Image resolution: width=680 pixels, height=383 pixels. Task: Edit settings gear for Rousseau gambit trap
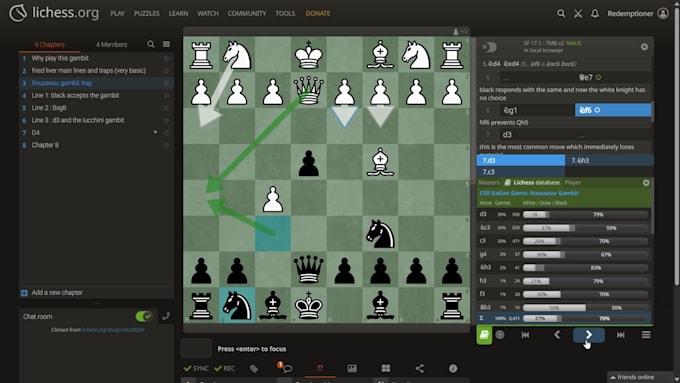166,83
